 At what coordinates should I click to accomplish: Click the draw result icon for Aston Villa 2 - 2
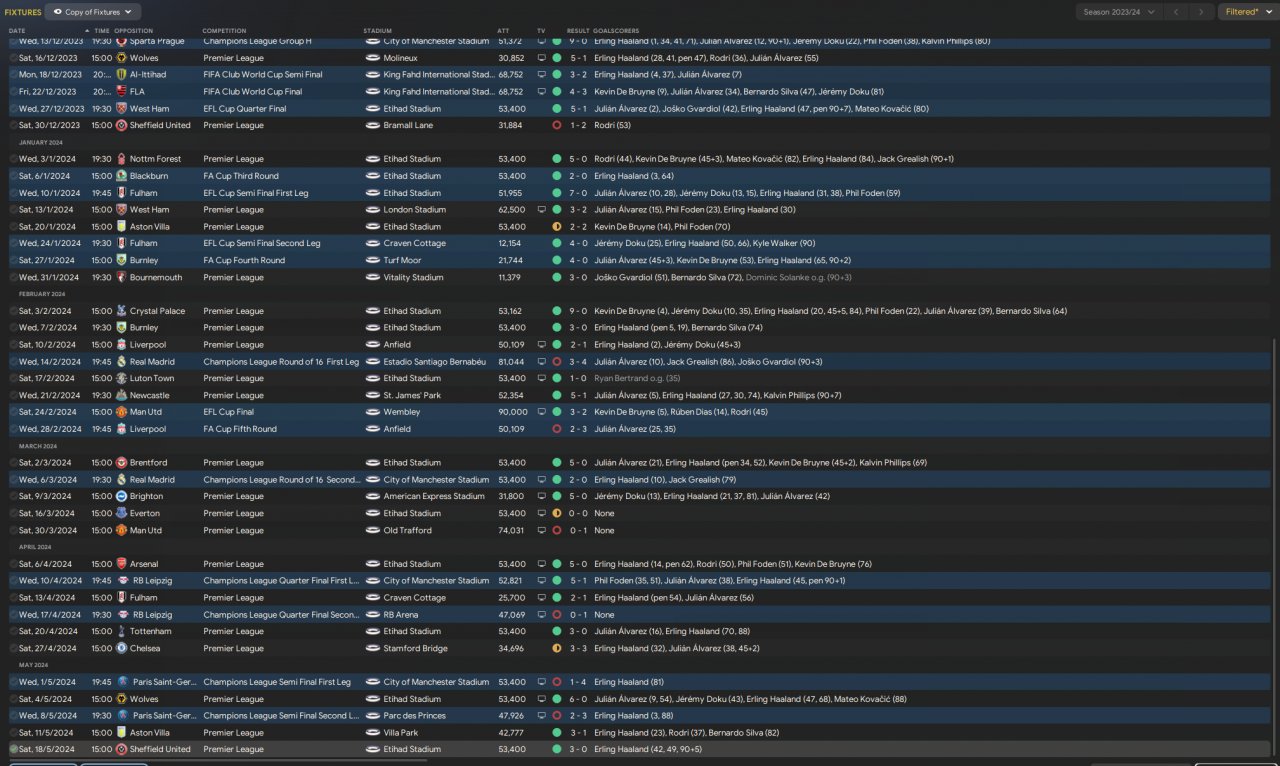click(557, 227)
